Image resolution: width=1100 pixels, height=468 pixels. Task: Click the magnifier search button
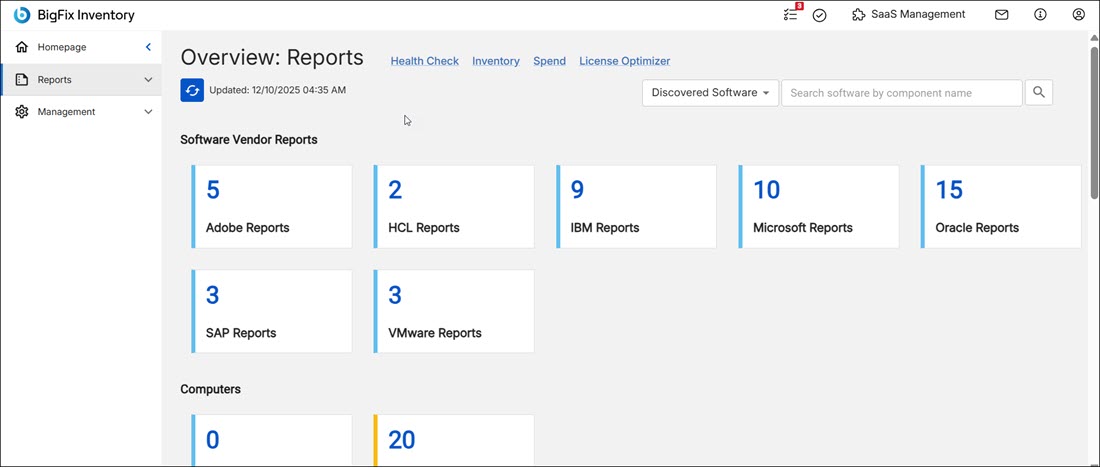pos(1039,93)
